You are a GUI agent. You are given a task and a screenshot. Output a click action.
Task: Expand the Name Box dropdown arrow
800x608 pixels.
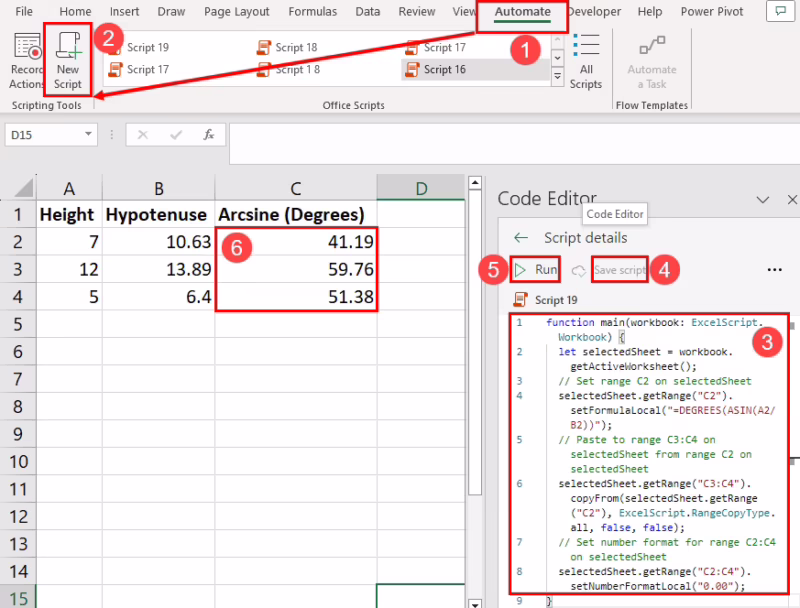[x=89, y=134]
